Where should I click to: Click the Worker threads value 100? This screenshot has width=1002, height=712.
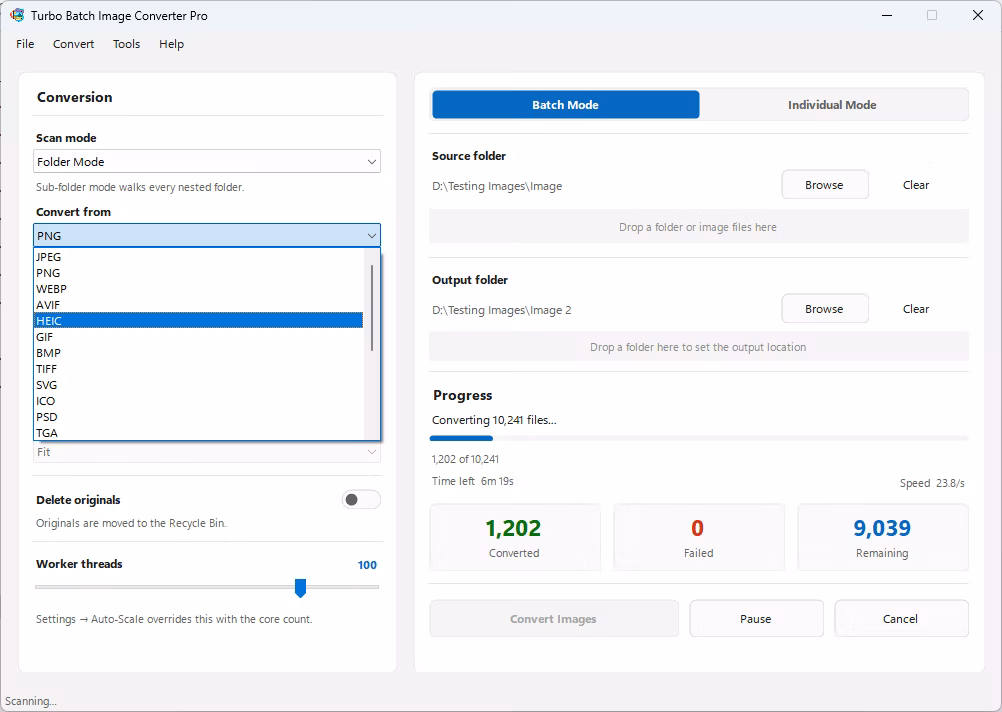(367, 565)
